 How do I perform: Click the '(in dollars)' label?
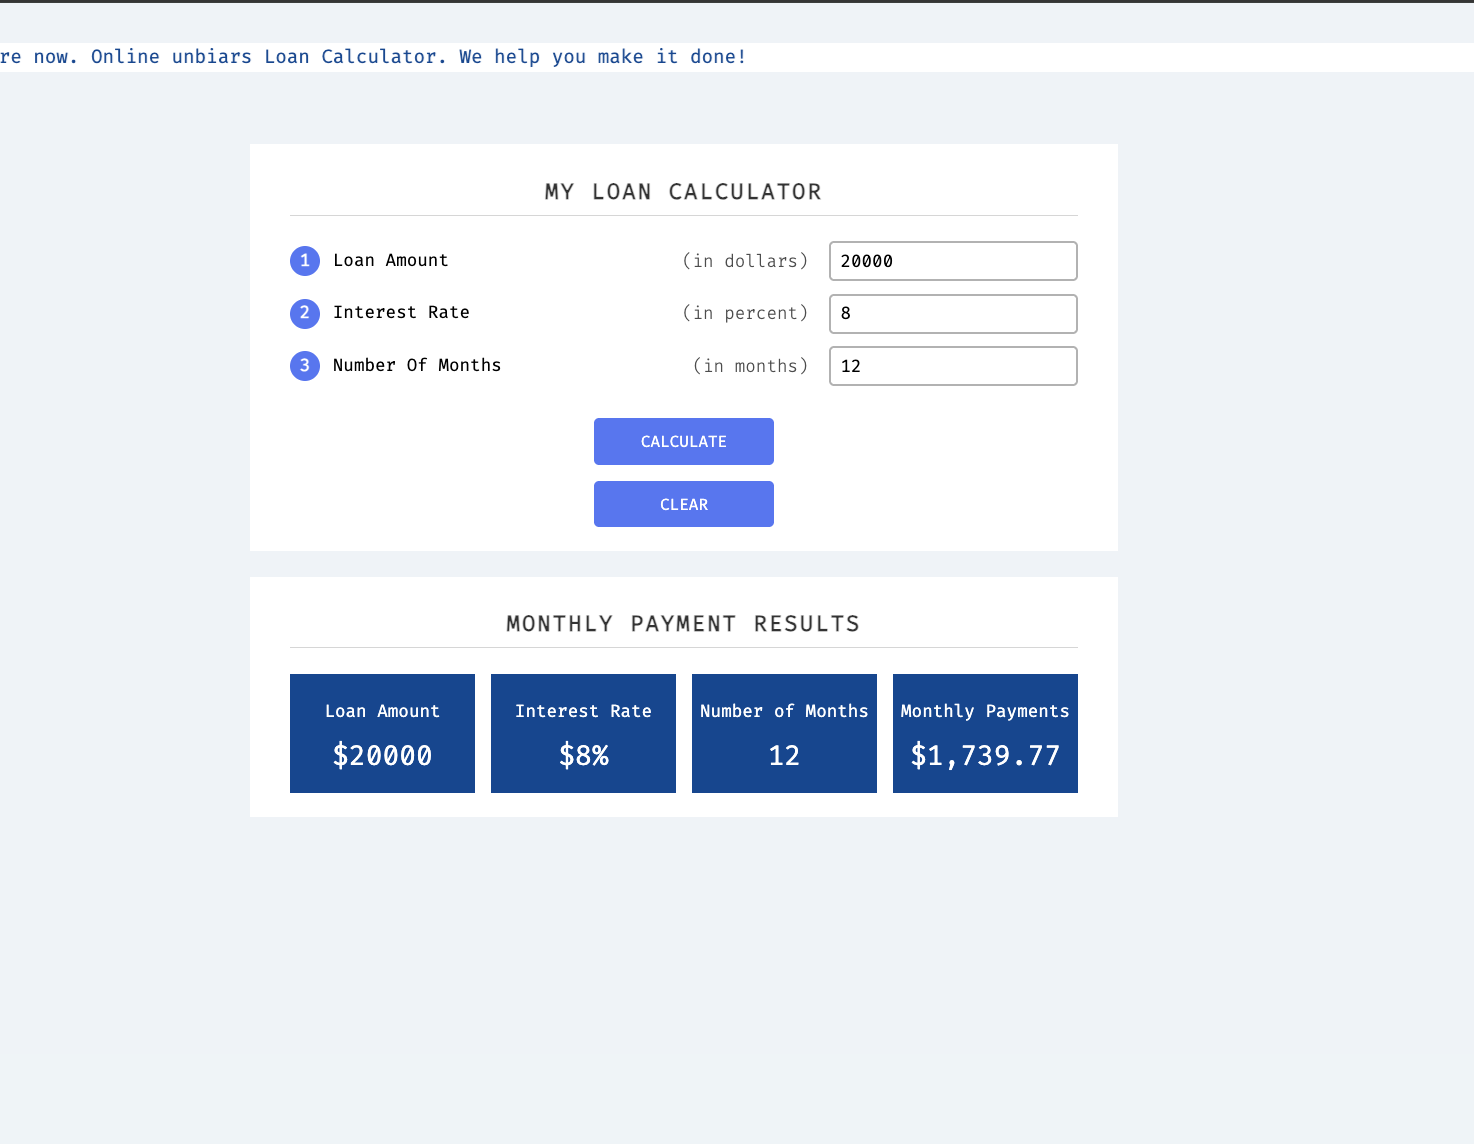[745, 260]
